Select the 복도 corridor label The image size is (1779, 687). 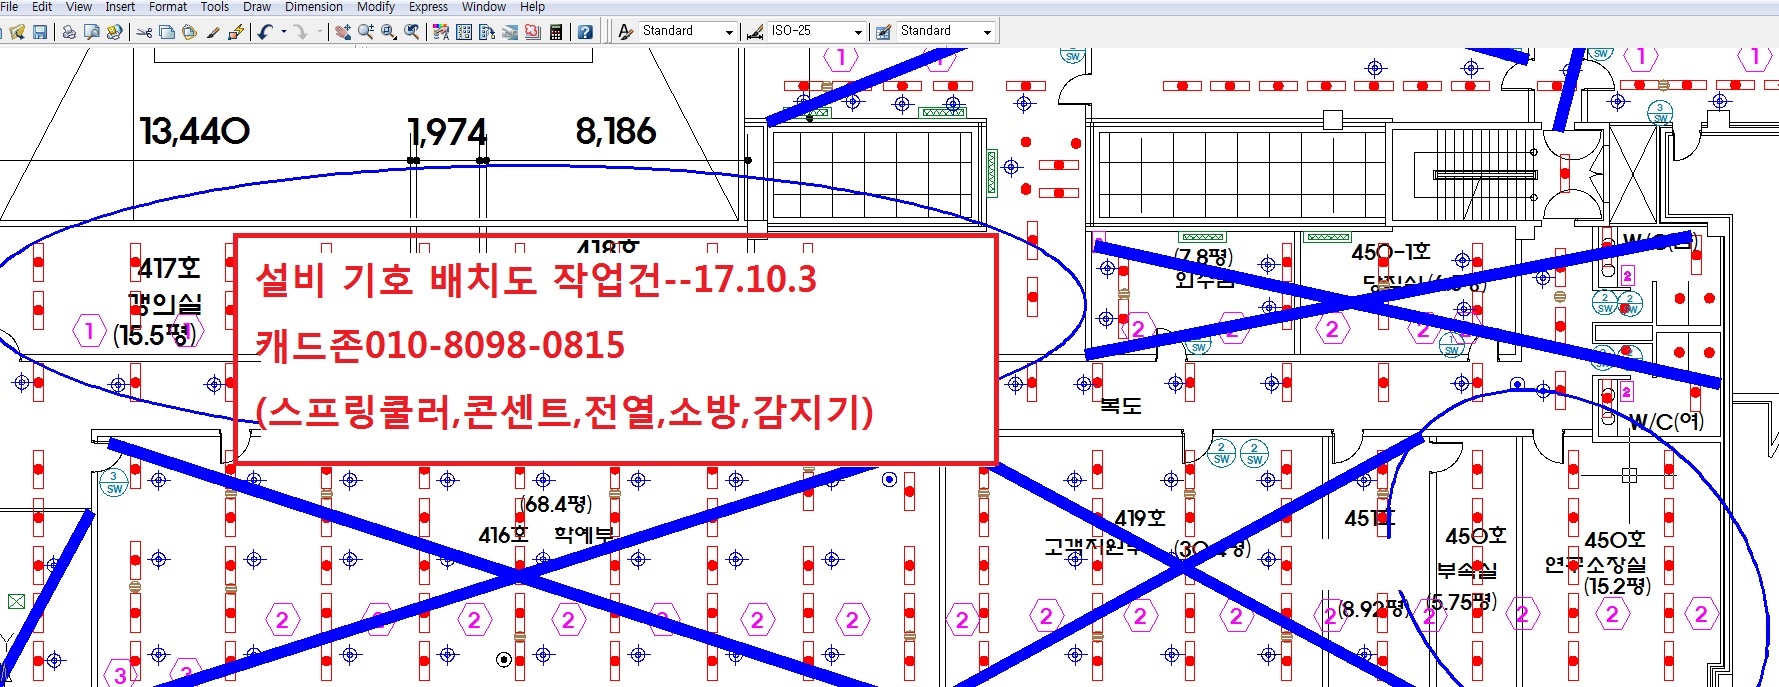(1121, 405)
